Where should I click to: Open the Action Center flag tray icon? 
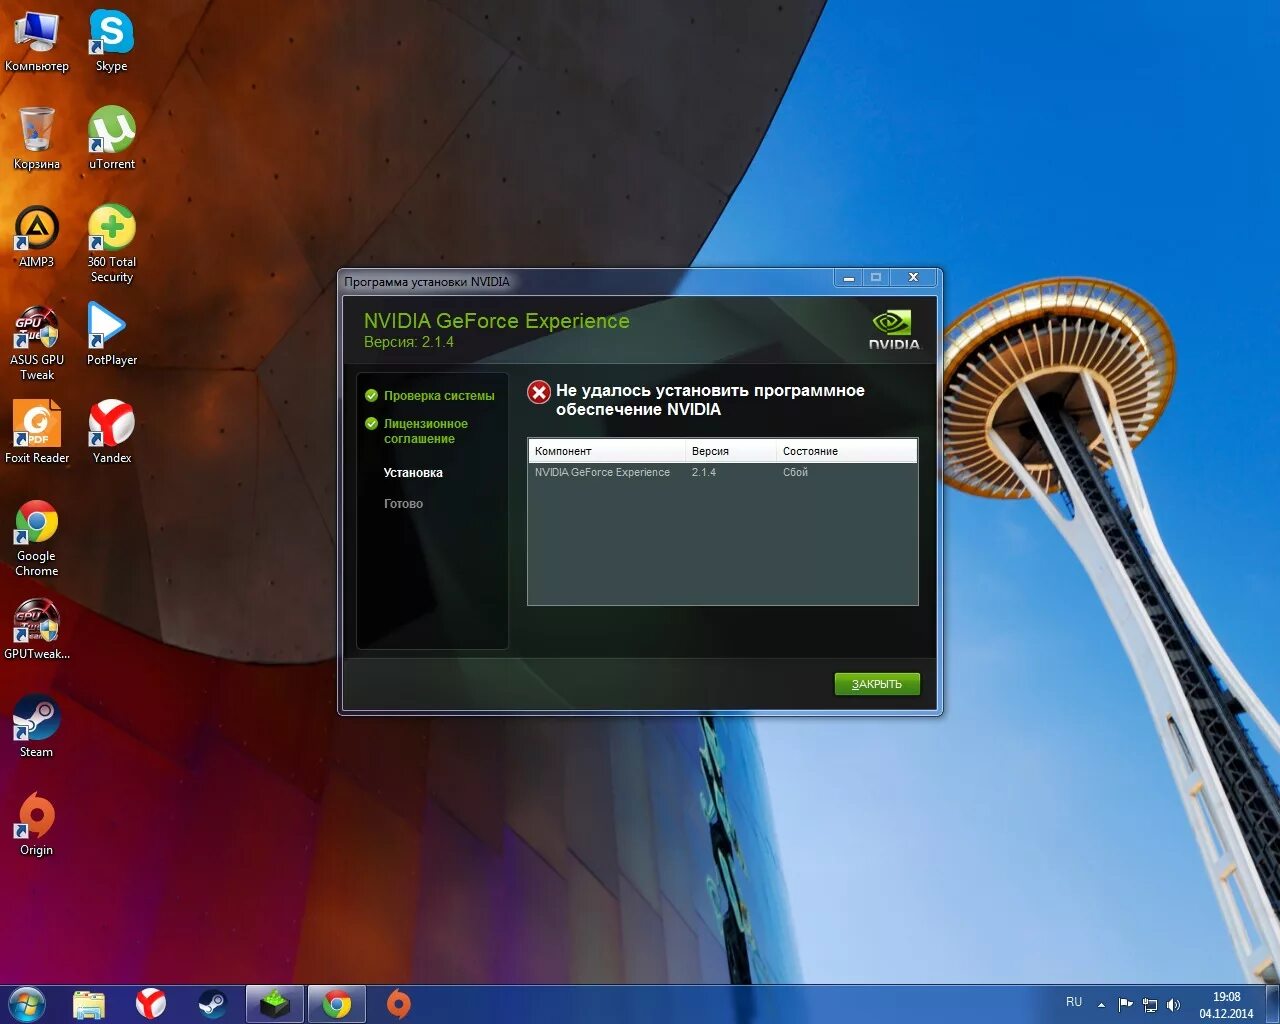[x=1126, y=1004]
